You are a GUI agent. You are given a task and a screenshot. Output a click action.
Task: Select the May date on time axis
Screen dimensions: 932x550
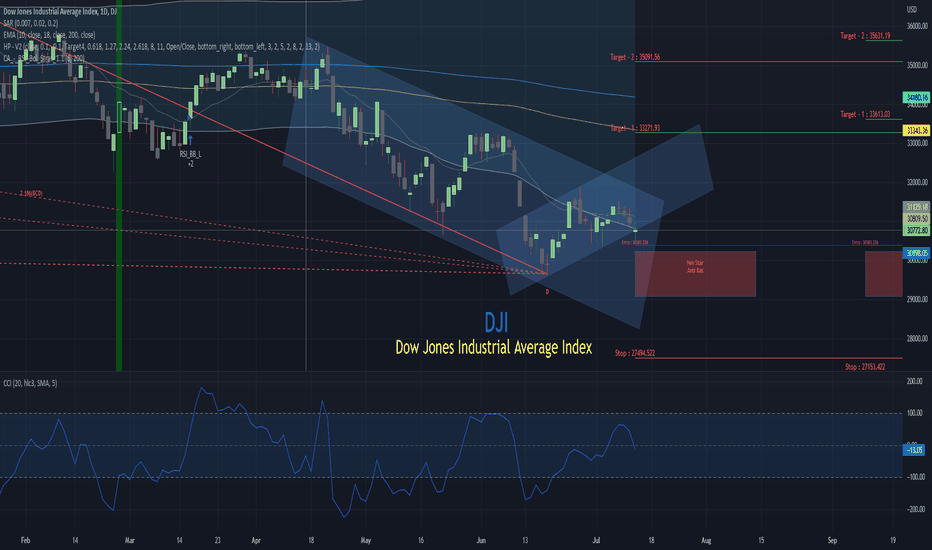click(x=366, y=540)
